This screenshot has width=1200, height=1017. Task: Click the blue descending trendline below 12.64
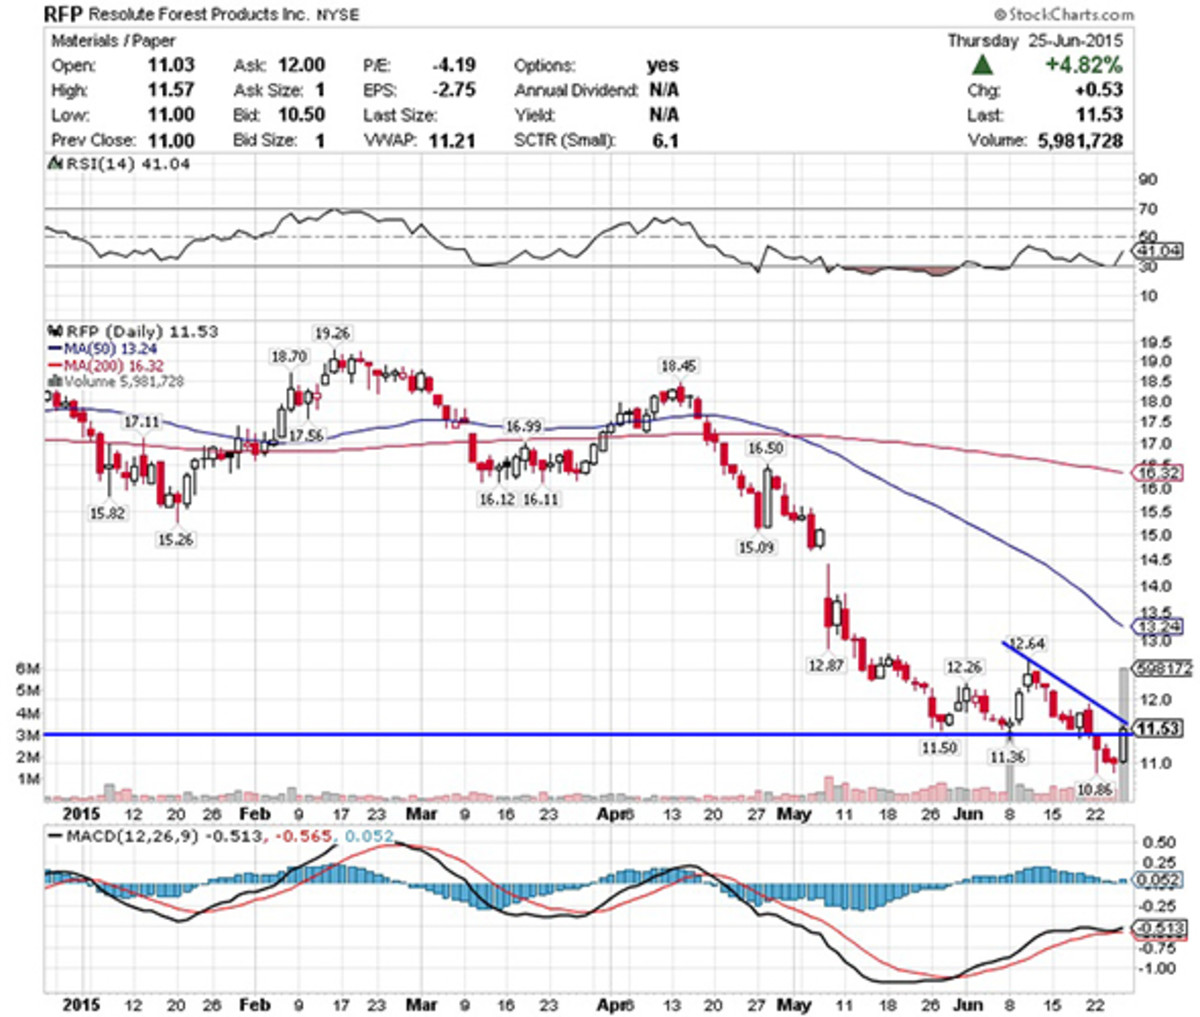coord(1065,680)
